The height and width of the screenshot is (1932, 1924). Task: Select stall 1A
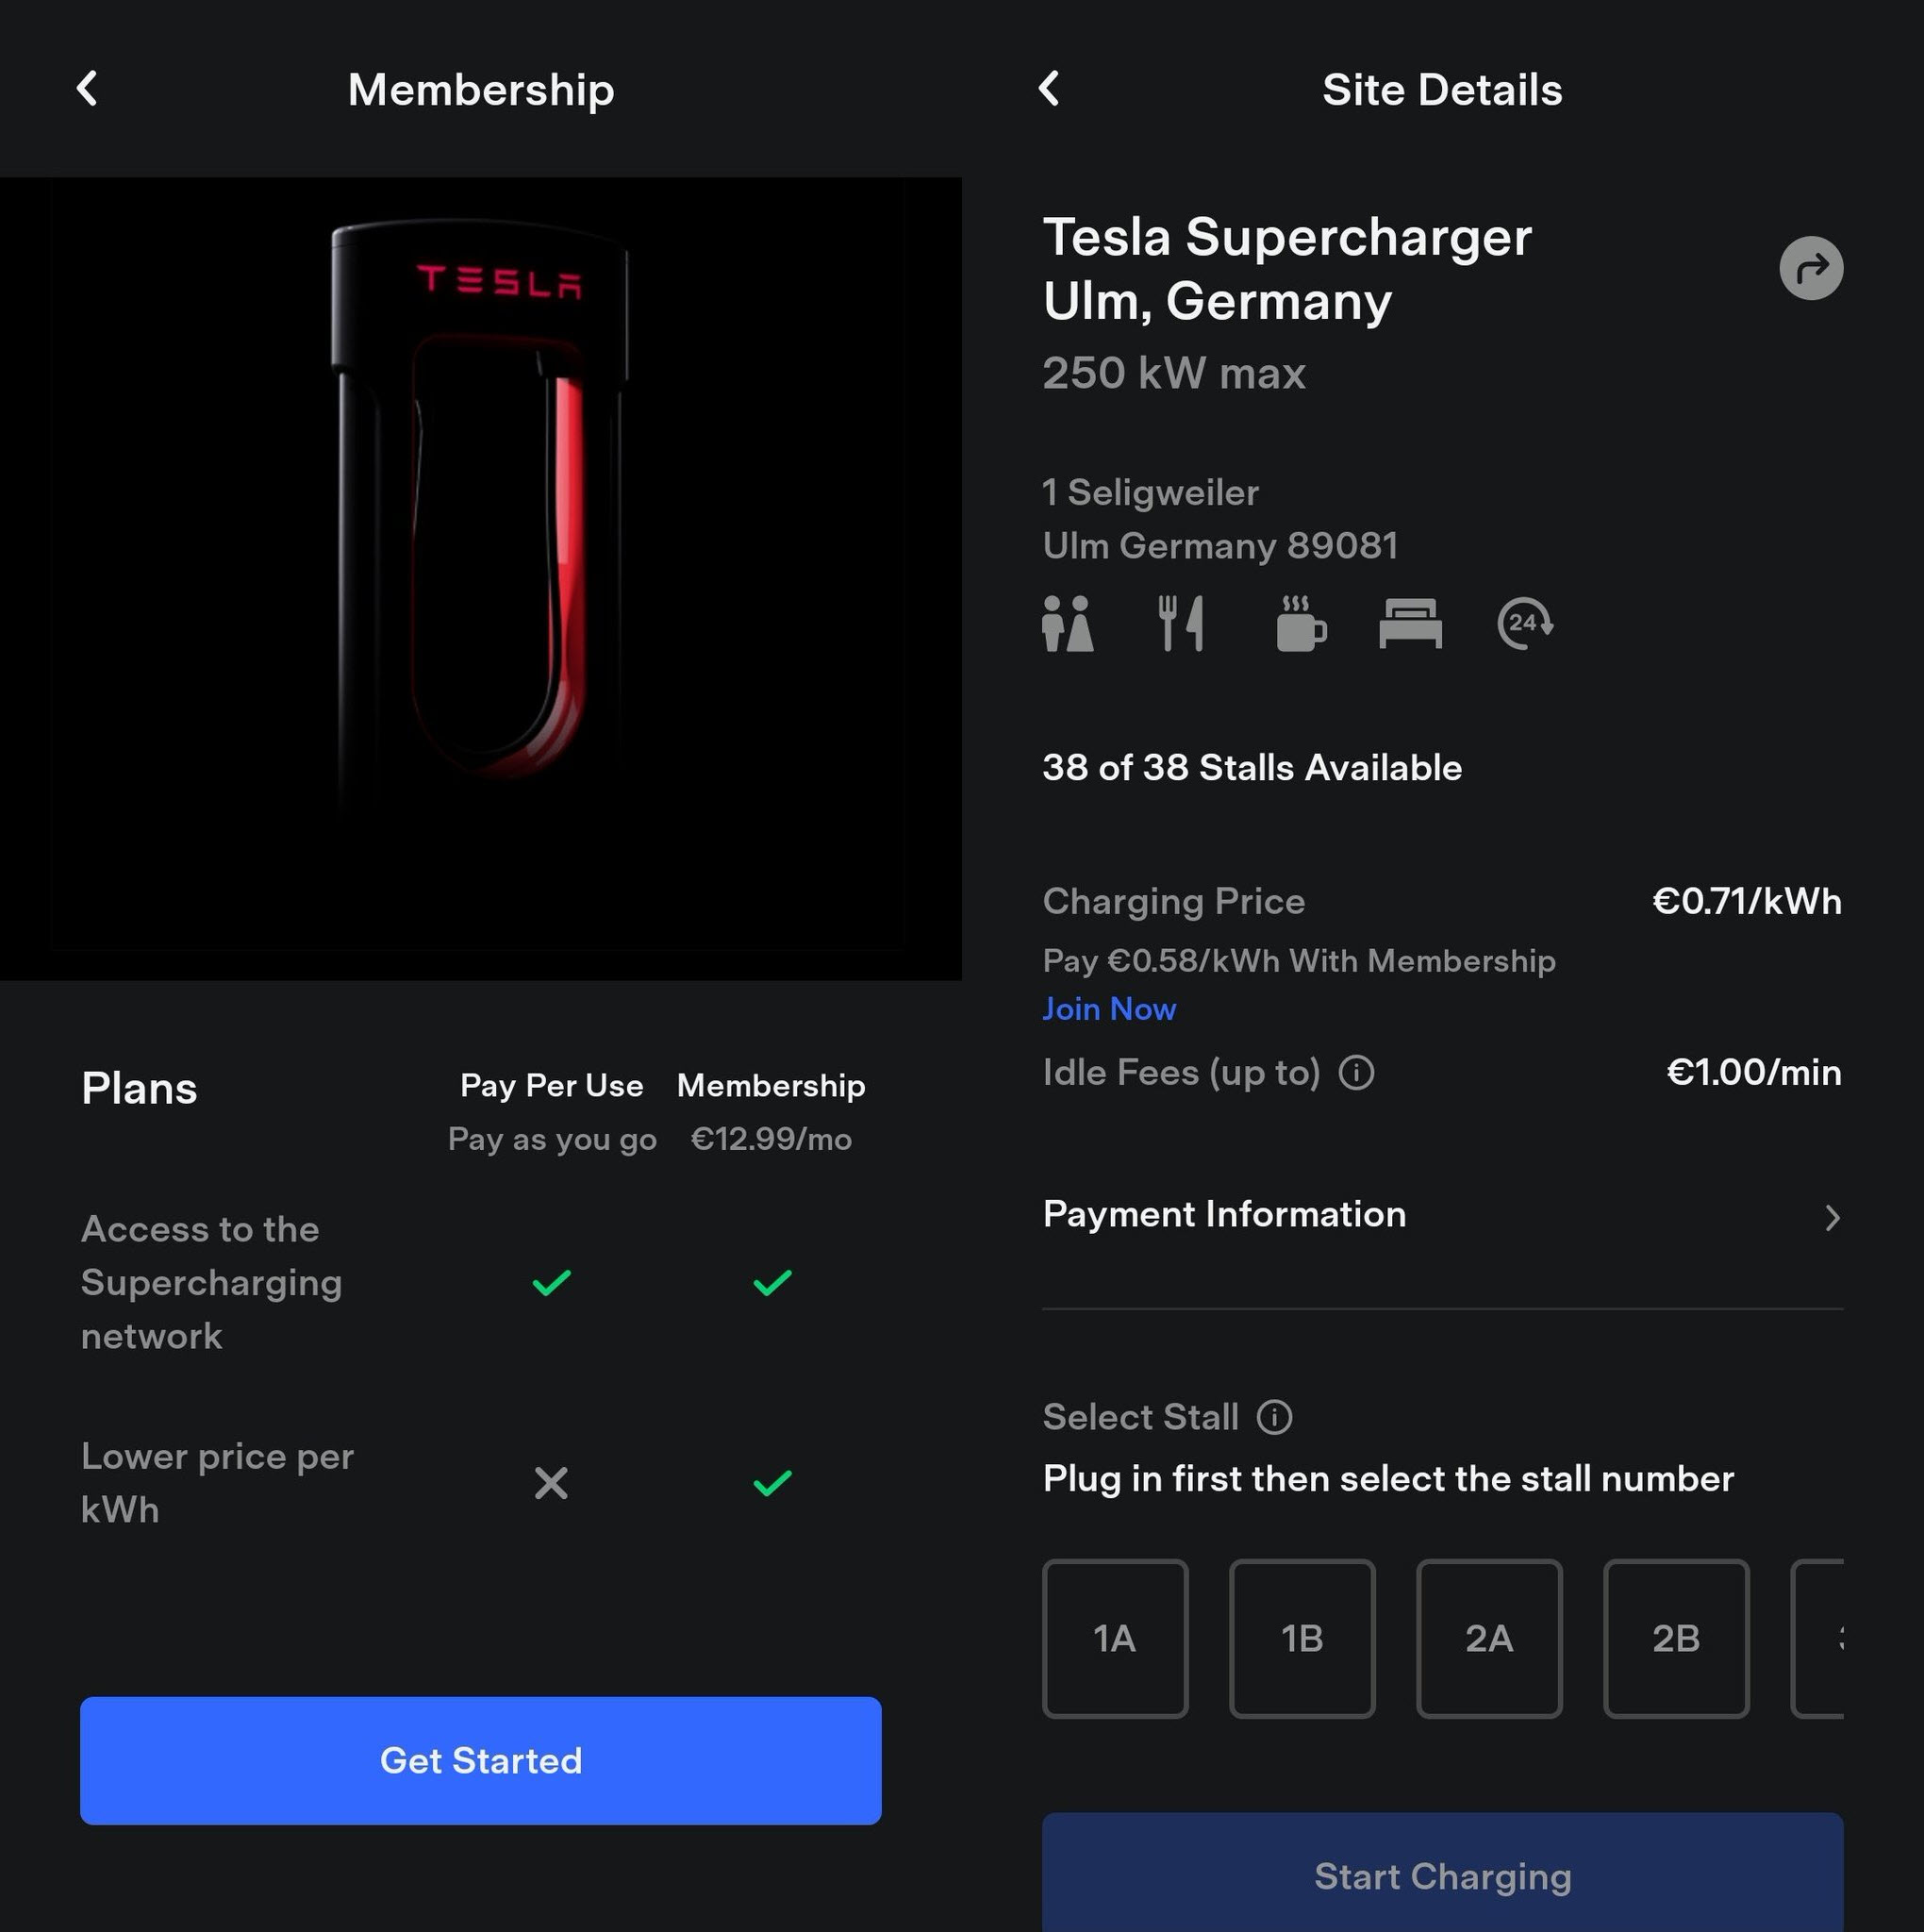pos(1115,1638)
